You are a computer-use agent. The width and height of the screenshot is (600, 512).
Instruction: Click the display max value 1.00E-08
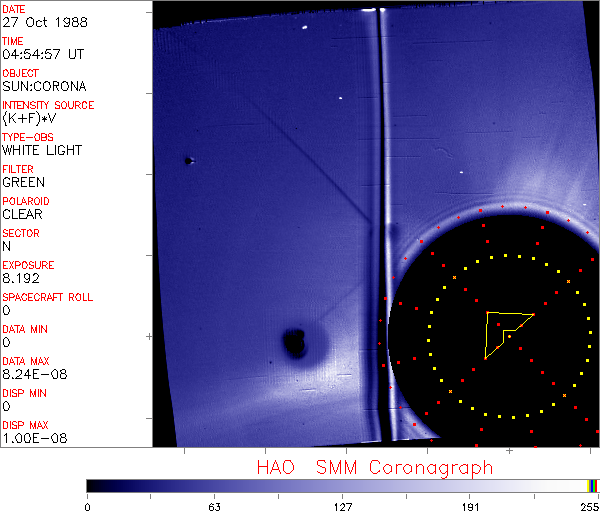(31, 438)
